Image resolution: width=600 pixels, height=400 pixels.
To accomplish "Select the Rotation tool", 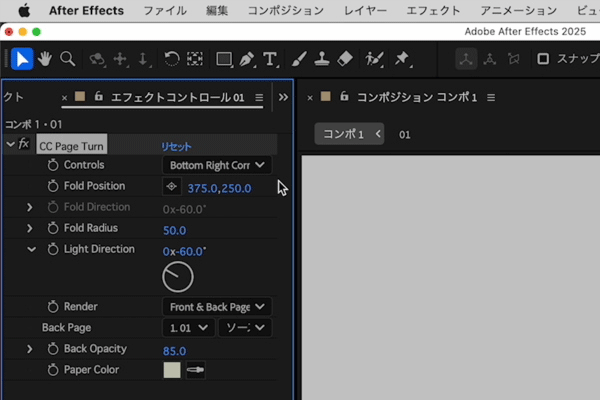I will [172, 59].
